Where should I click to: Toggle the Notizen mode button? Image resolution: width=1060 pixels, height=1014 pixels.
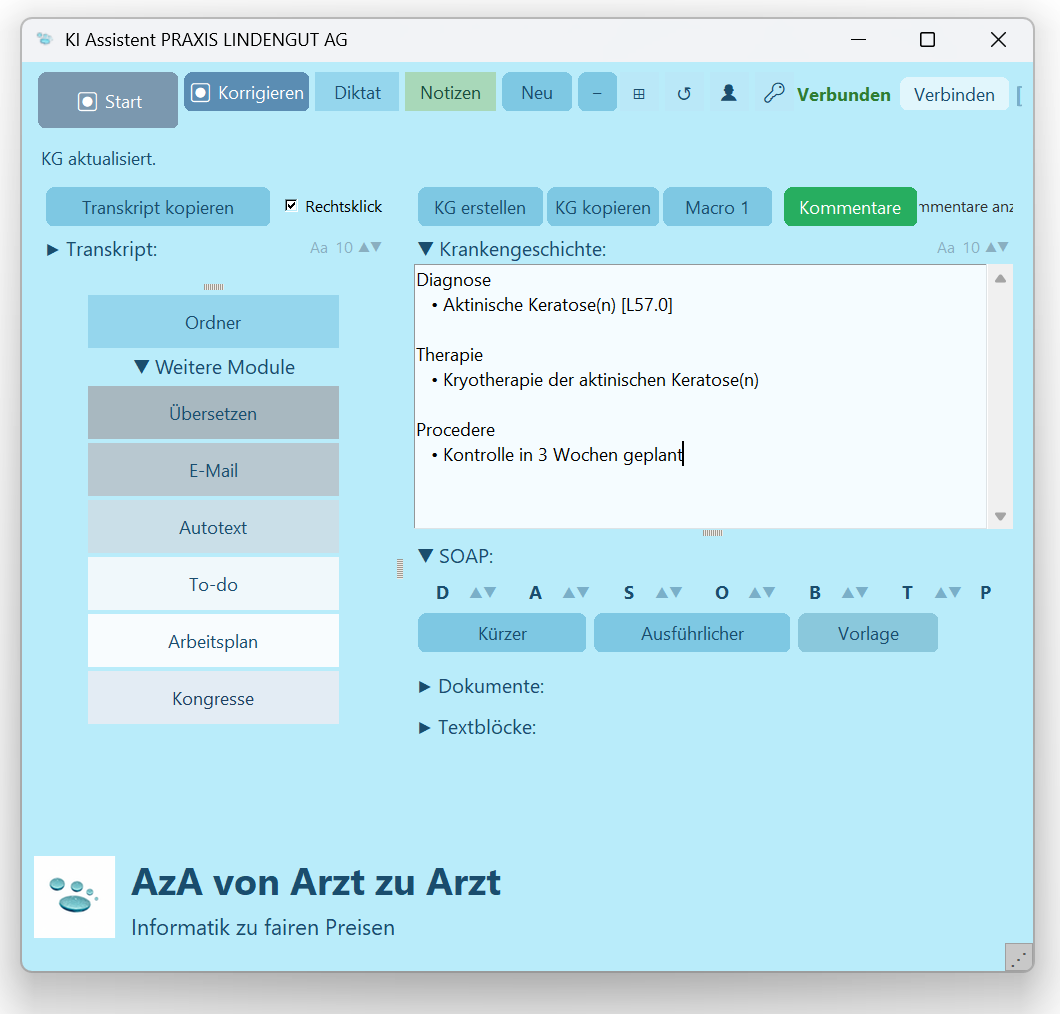(450, 92)
